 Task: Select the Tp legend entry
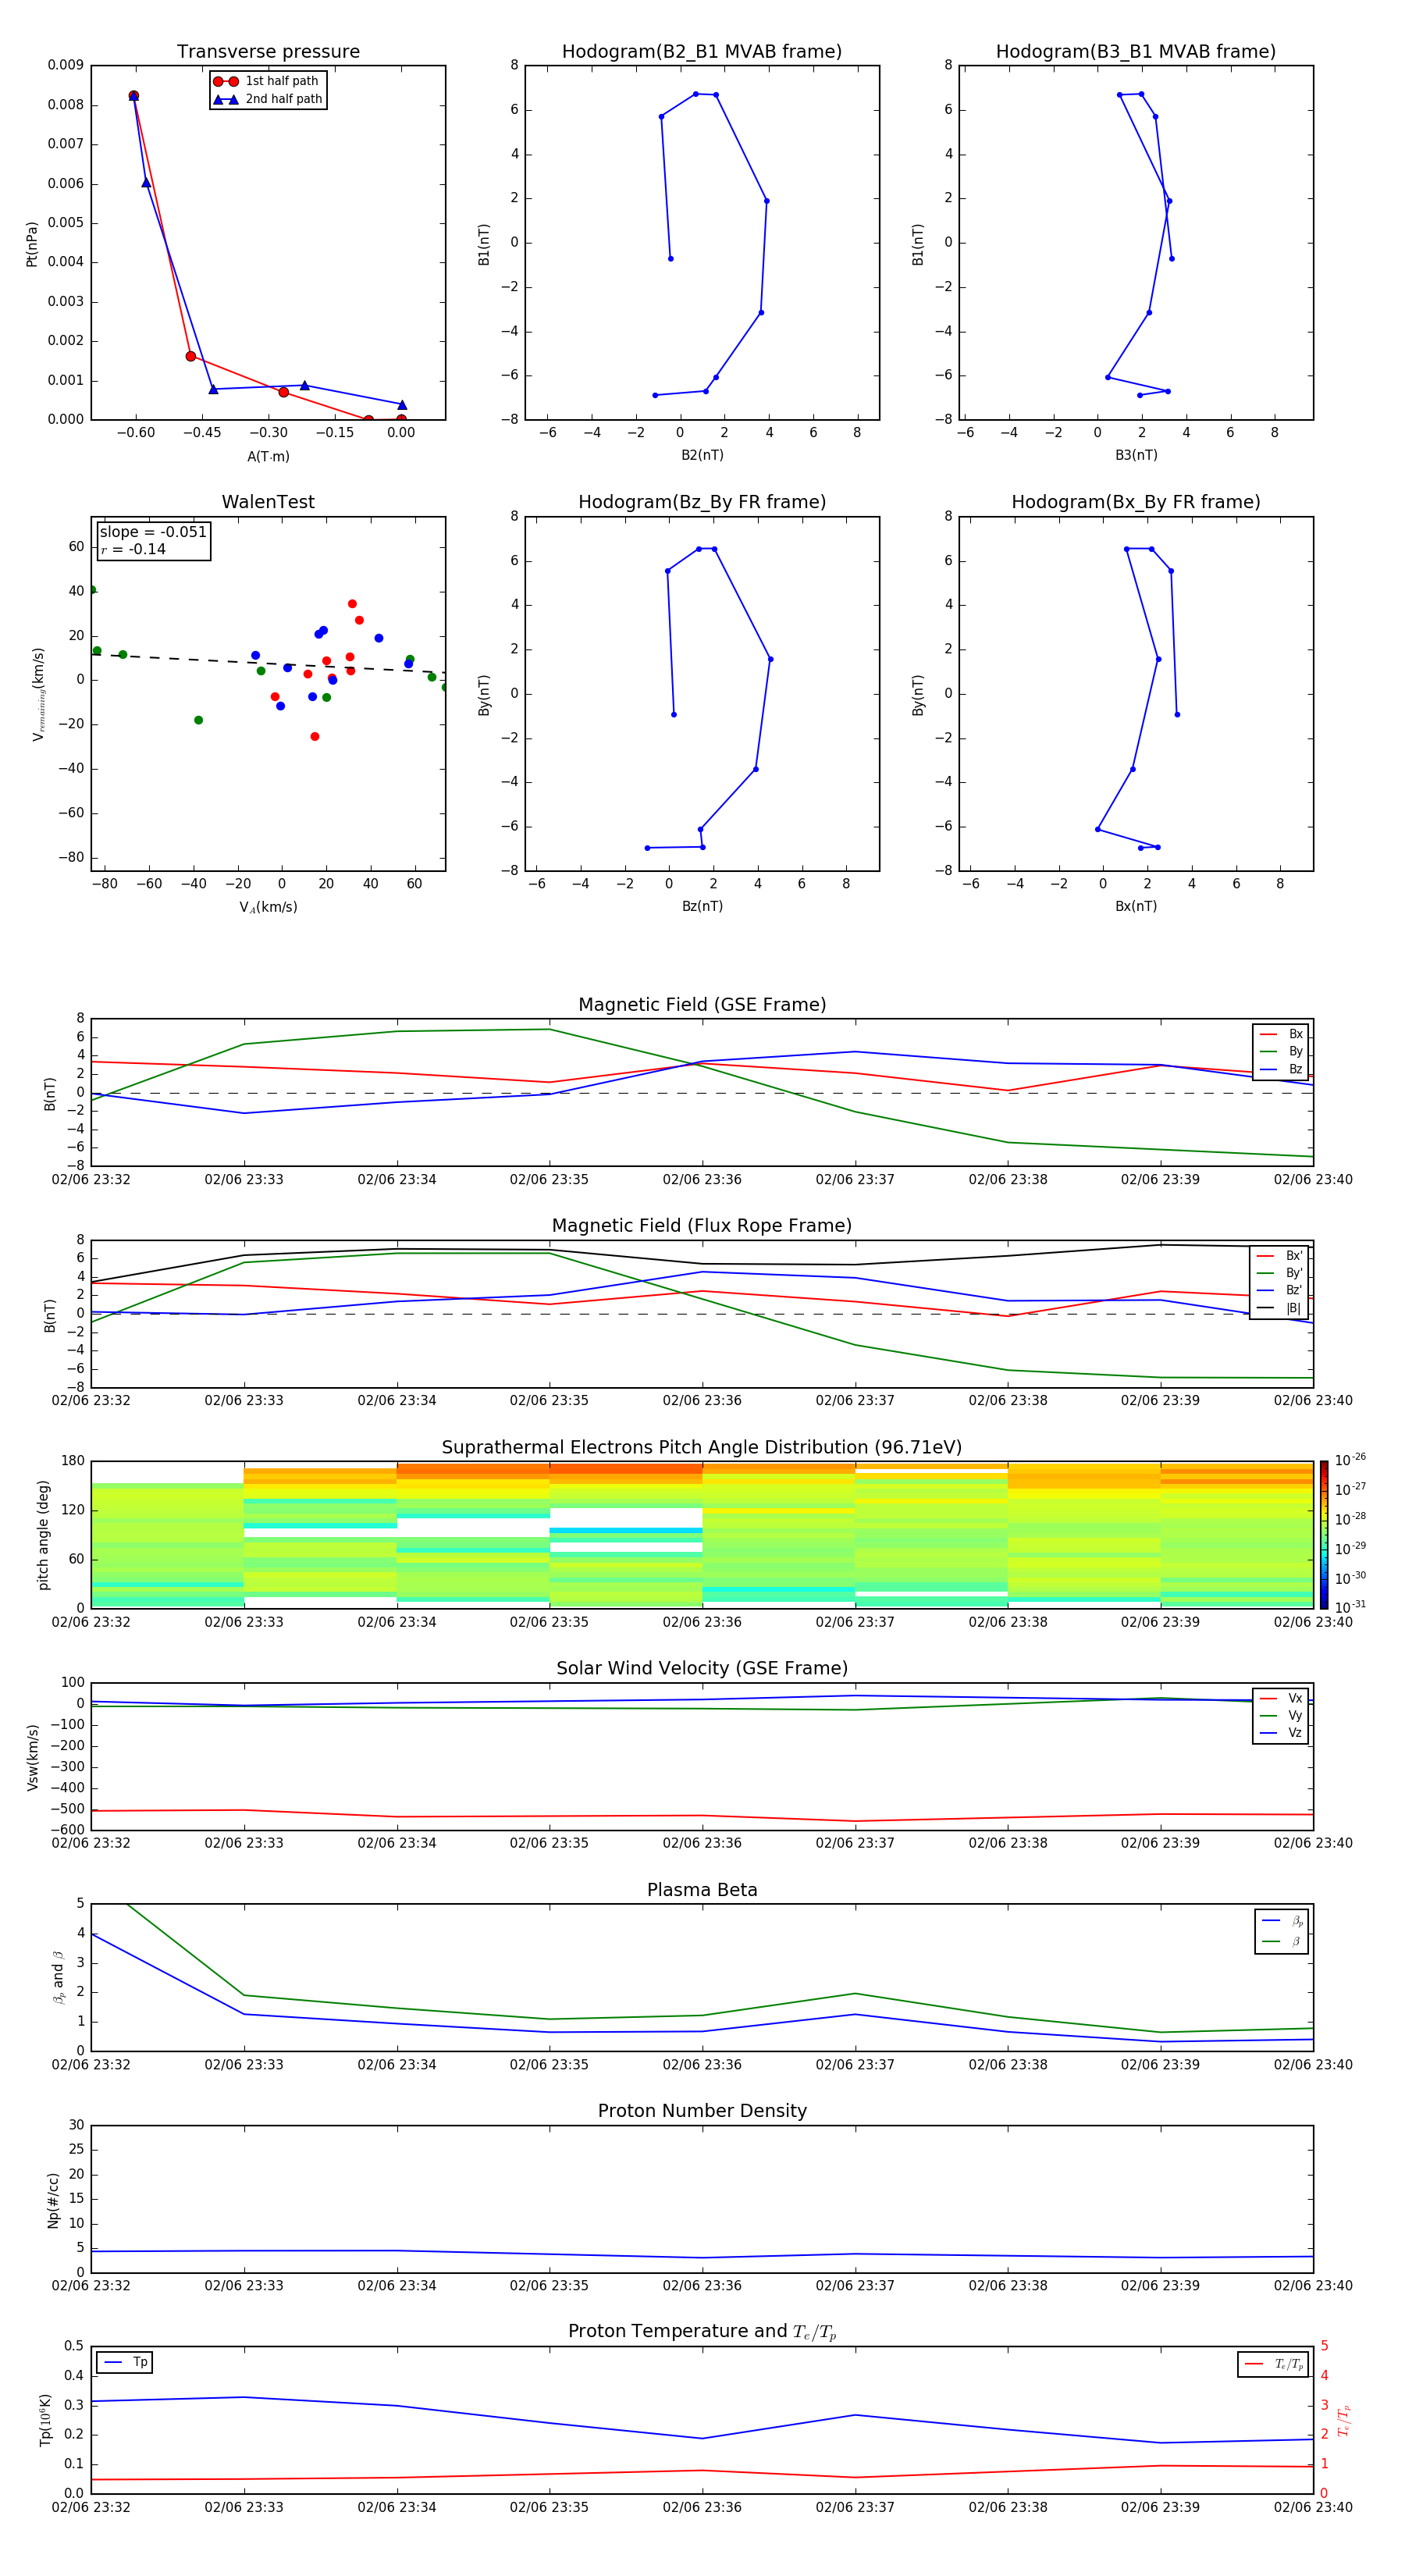pos(126,2362)
